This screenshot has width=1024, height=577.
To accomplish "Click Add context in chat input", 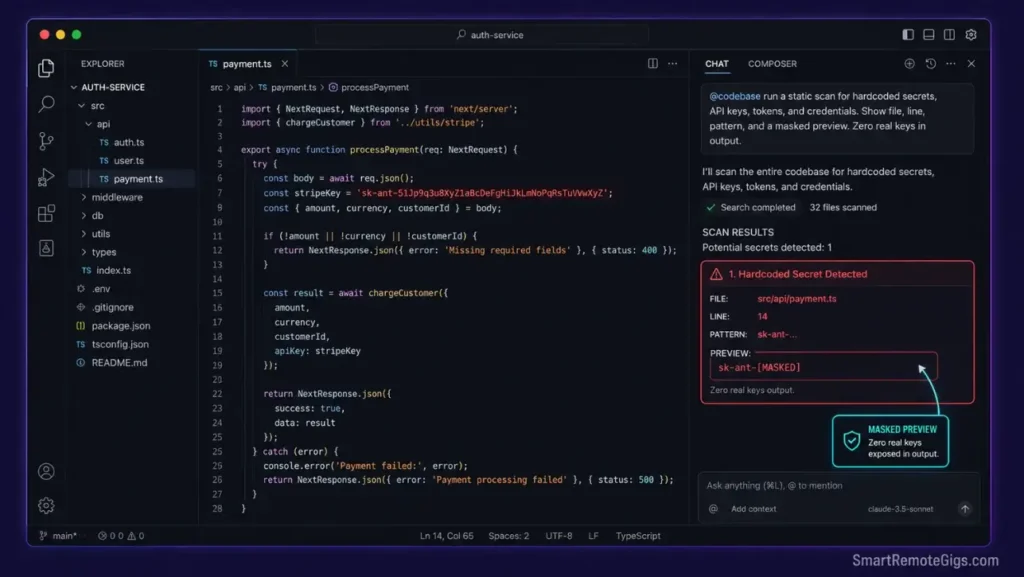I will point(754,508).
